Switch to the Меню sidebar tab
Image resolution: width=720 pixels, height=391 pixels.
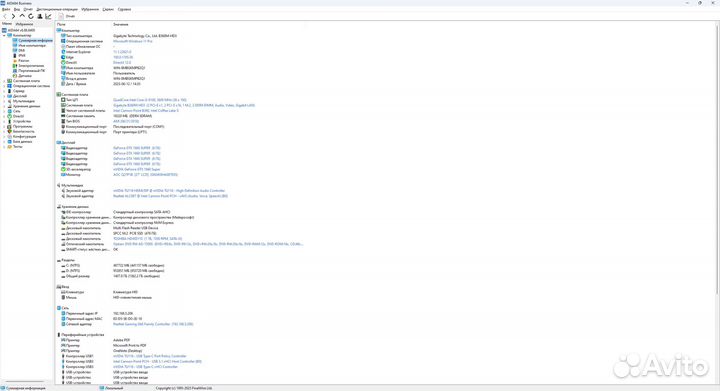[x=7, y=23]
